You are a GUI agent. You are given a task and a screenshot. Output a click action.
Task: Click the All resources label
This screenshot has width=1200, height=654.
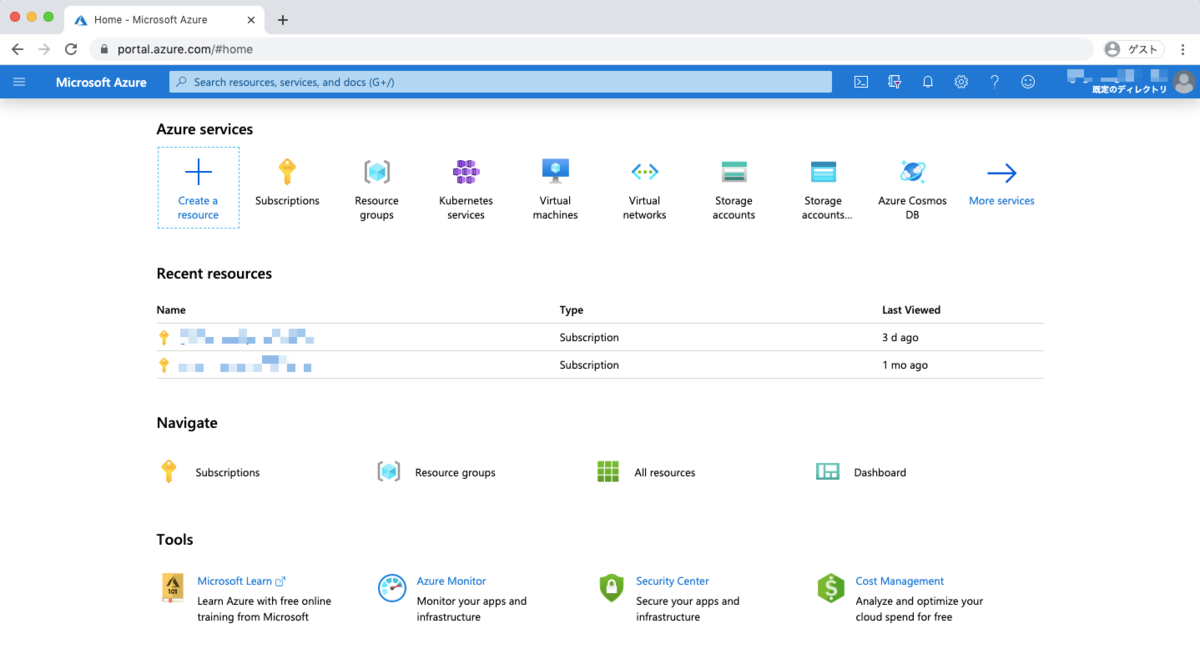click(x=665, y=473)
